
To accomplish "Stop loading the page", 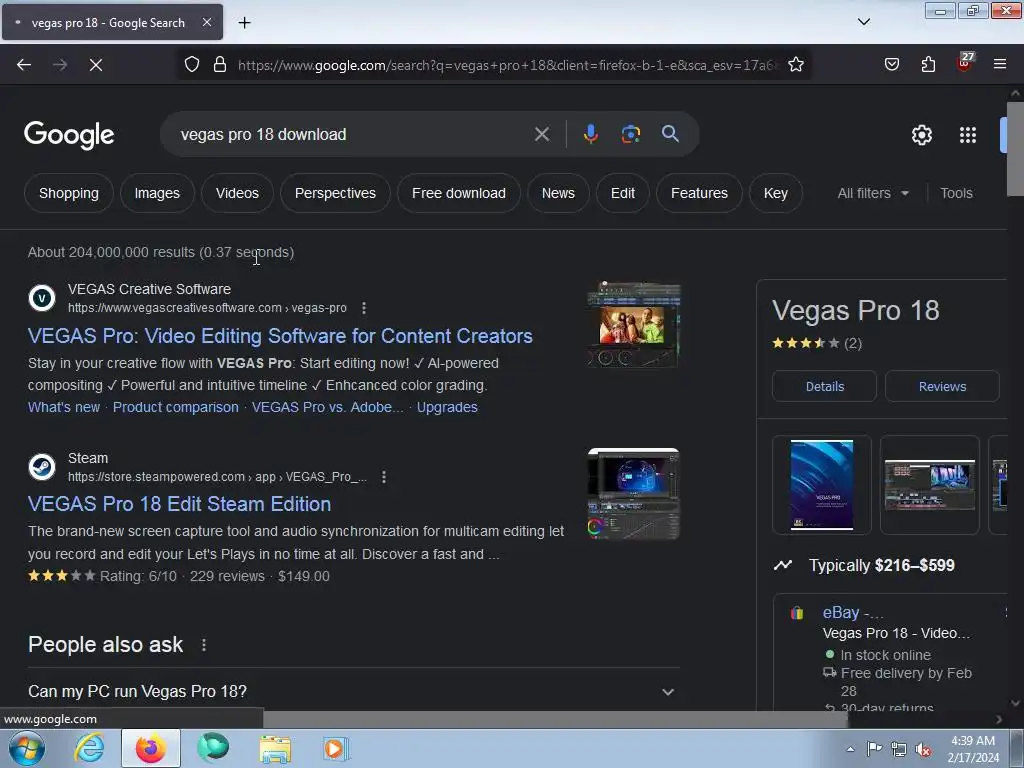I will pos(95,65).
